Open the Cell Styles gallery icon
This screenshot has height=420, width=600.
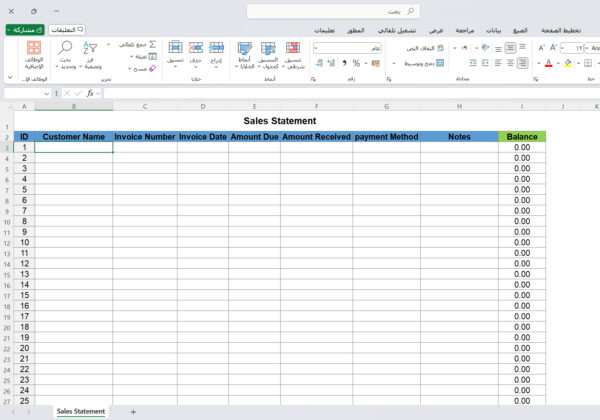(x=247, y=48)
